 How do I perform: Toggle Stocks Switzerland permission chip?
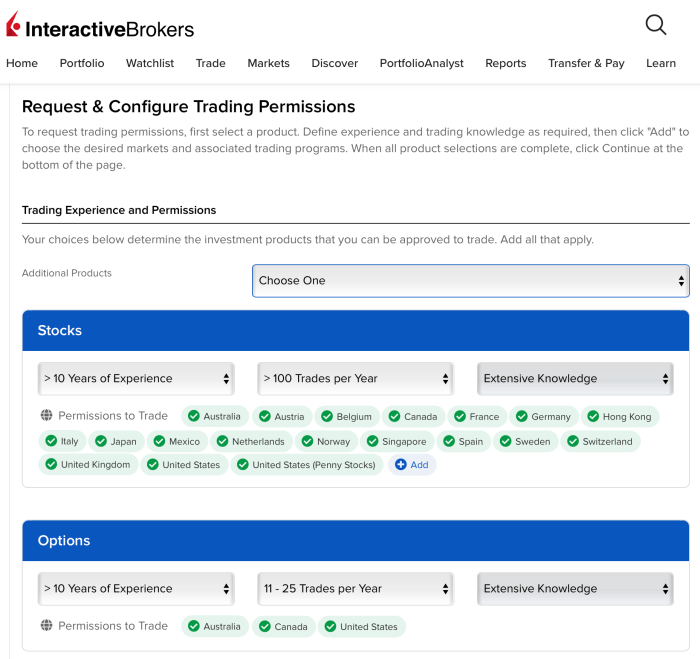pyautogui.click(x=600, y=442)
